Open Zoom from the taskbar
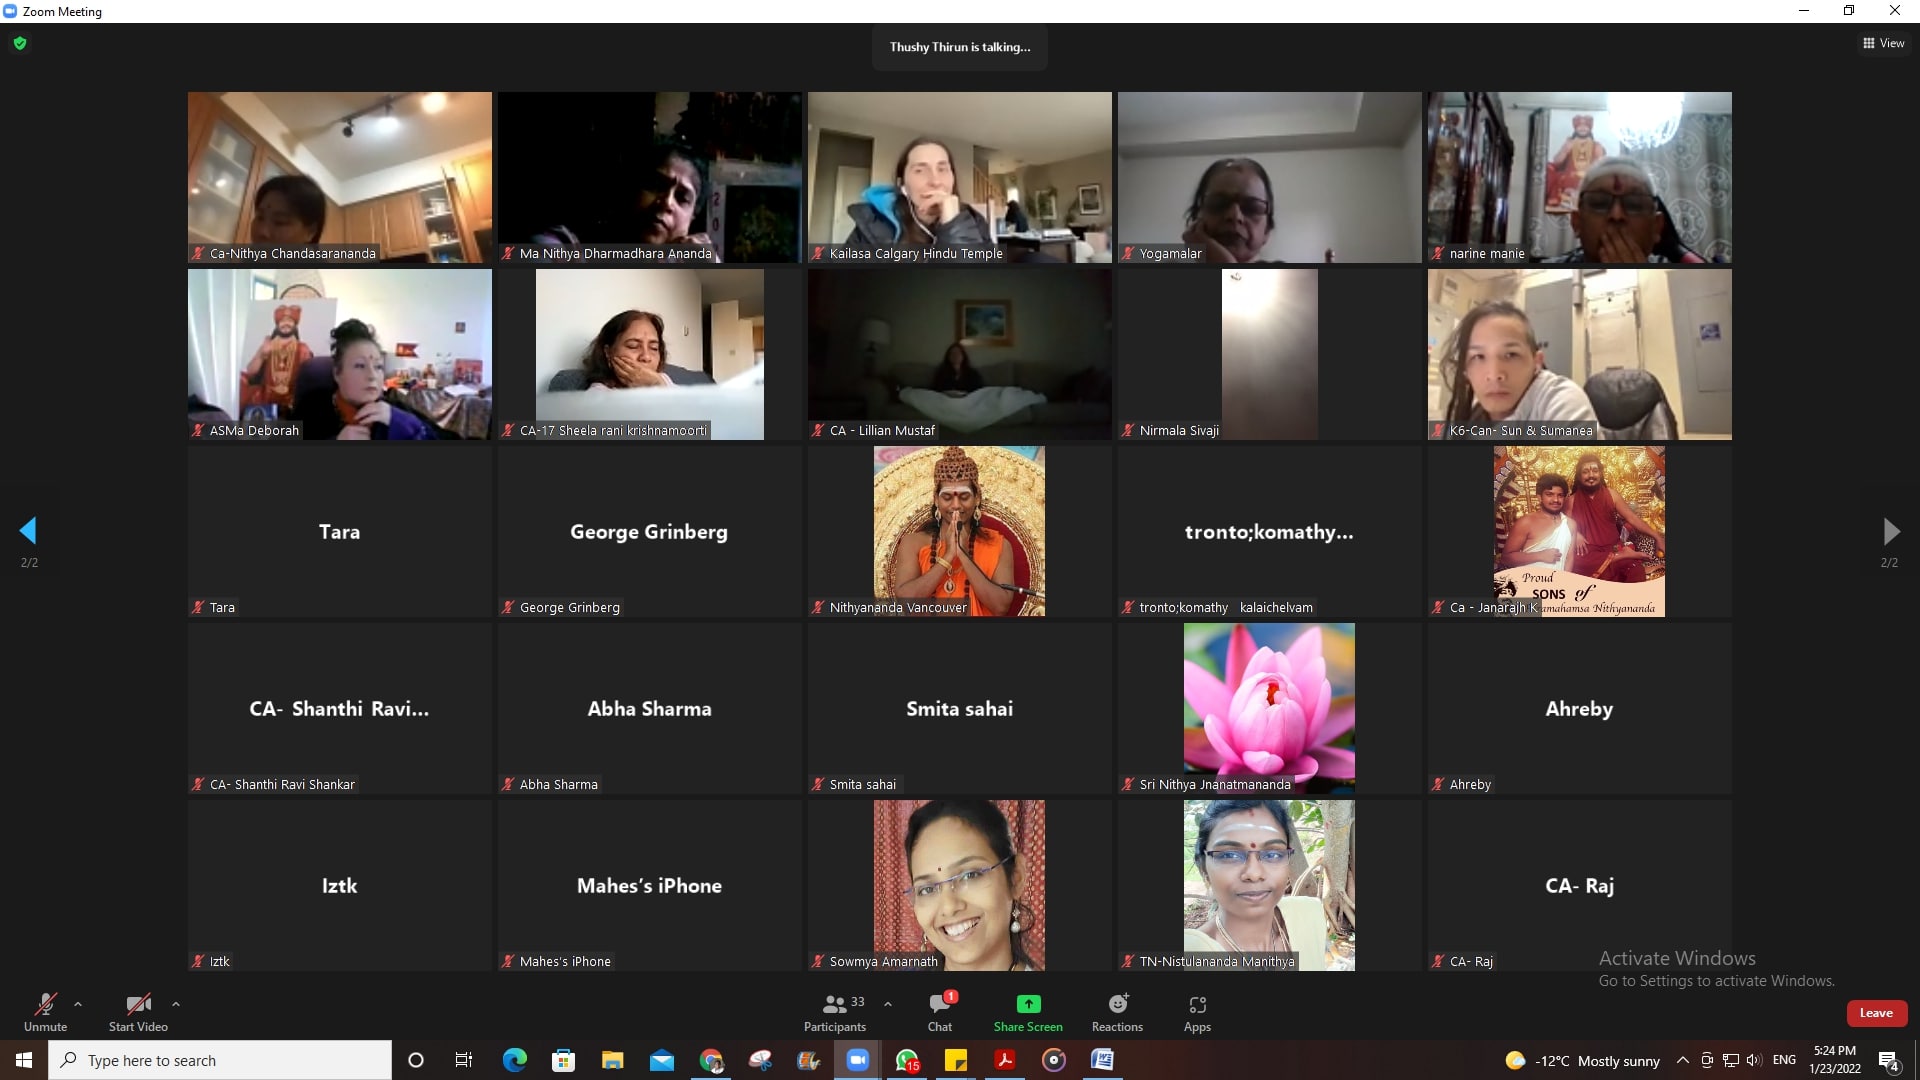The height and width of the screenshot is (1080, 1920). pos(858,1060)
